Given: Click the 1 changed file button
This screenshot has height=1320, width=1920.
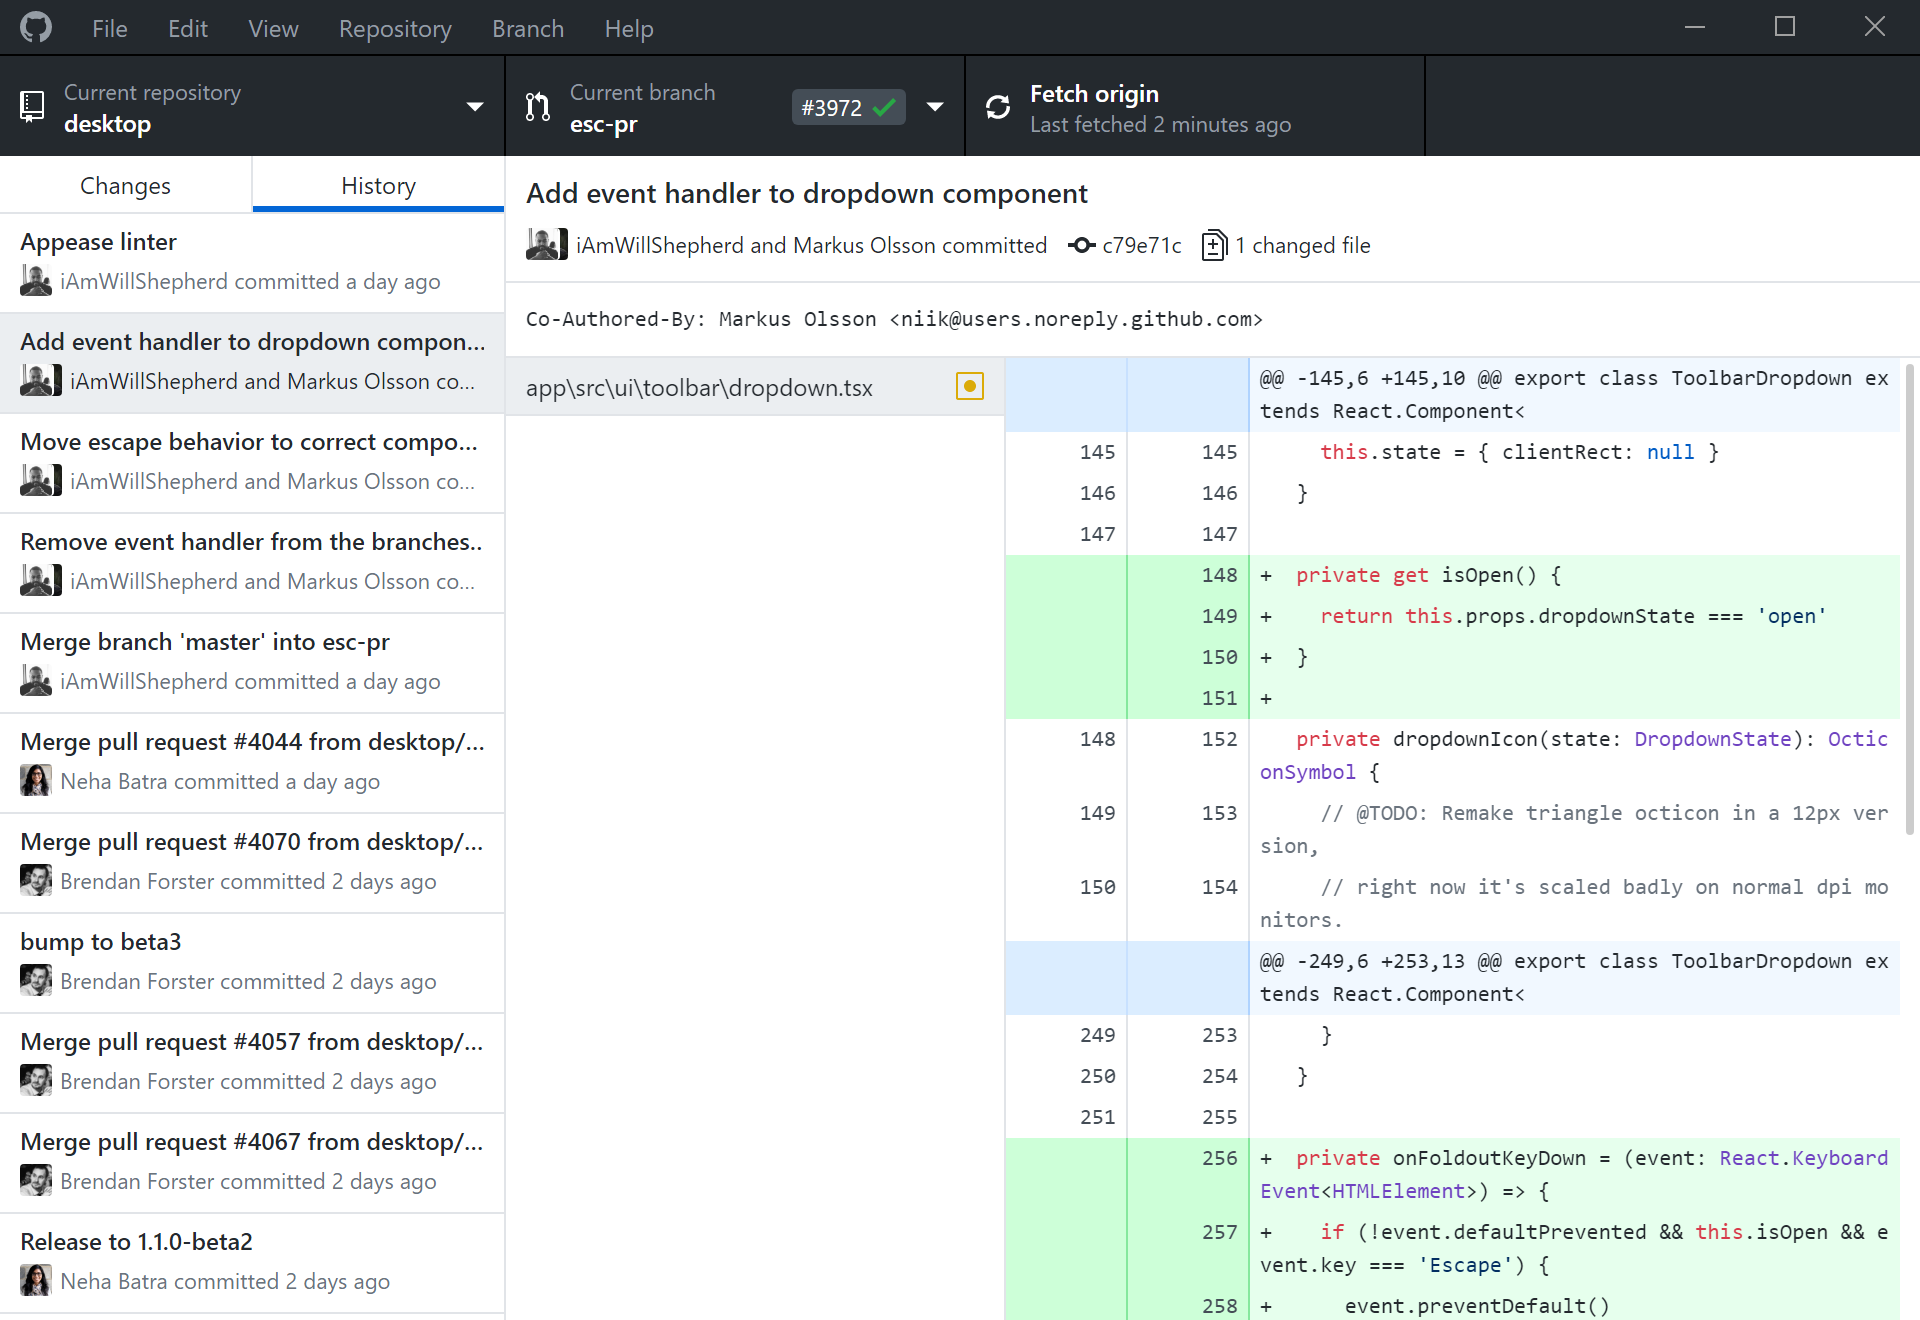Looking at the screenshot, I should (x=1284, y=245).
